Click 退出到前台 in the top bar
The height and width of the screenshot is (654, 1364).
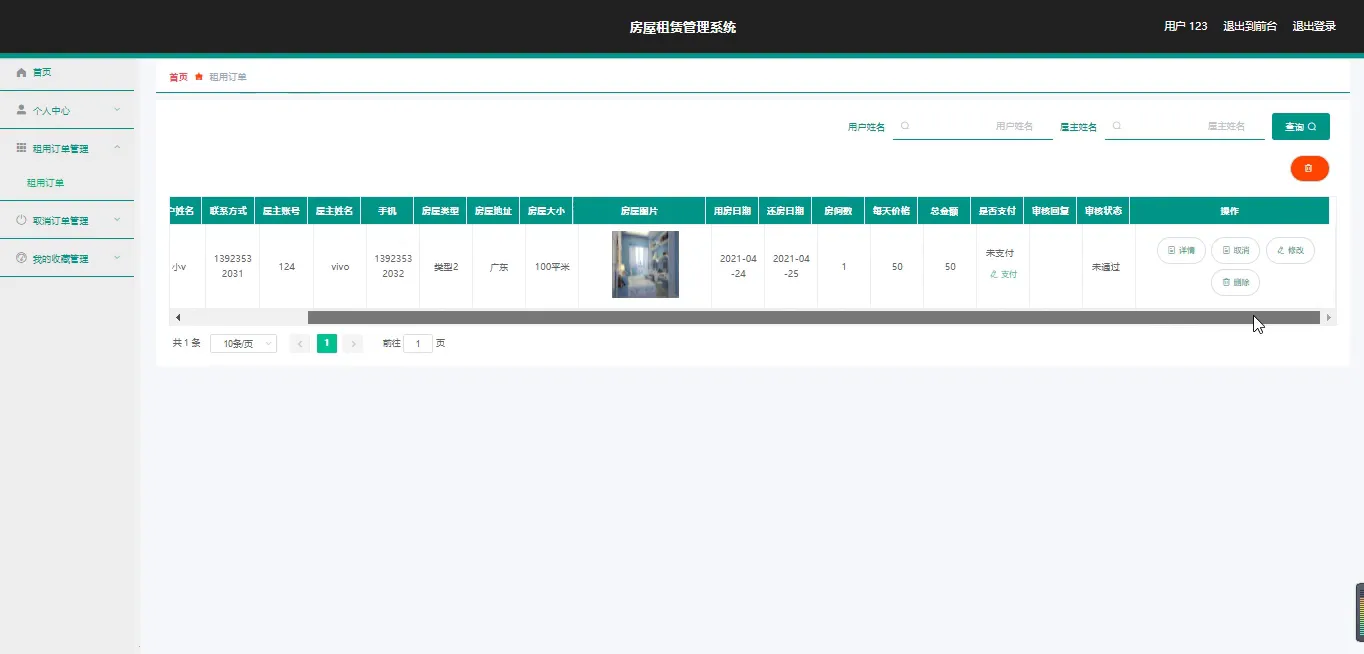point(1250,26)
